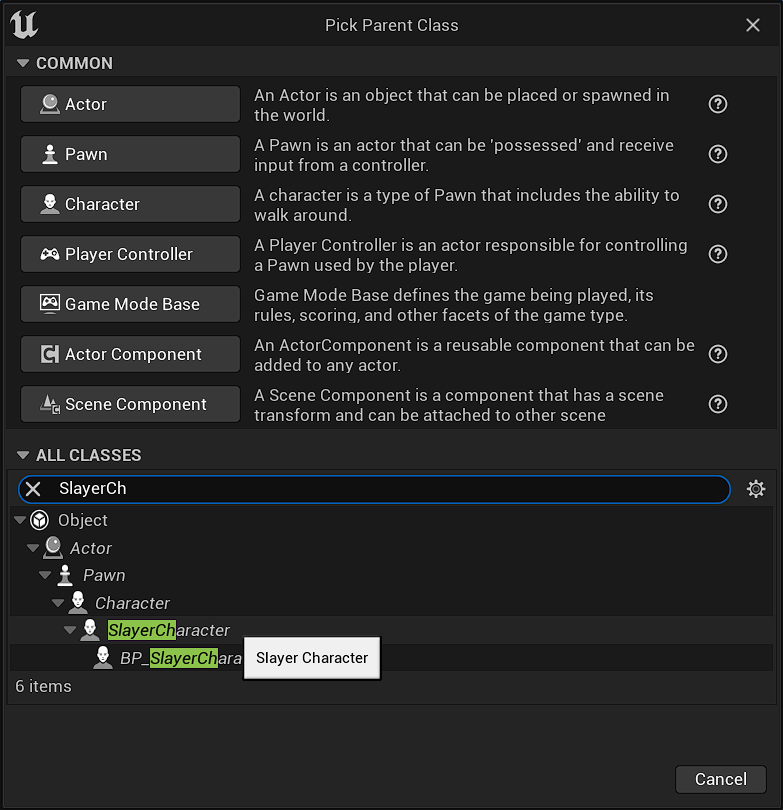Clear the SlayerCh search text
The height and width of the screenshot is (810, 783).
click(x=33, y=489)
